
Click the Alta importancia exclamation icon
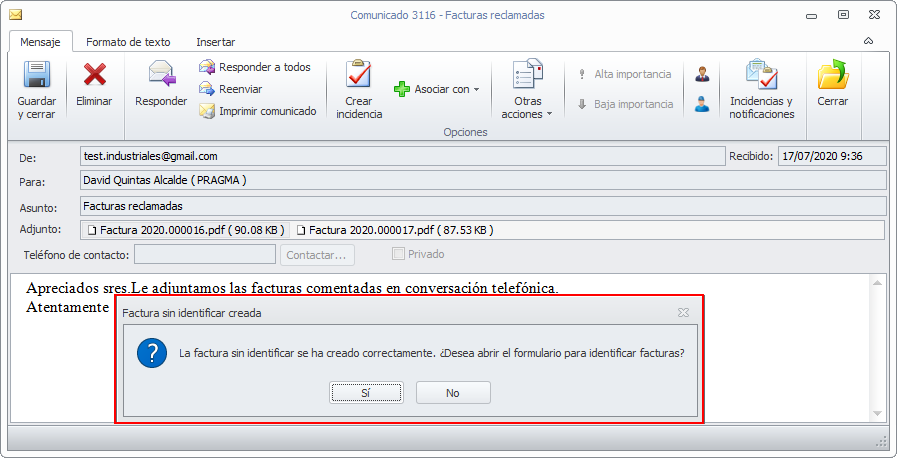point(582,74)
